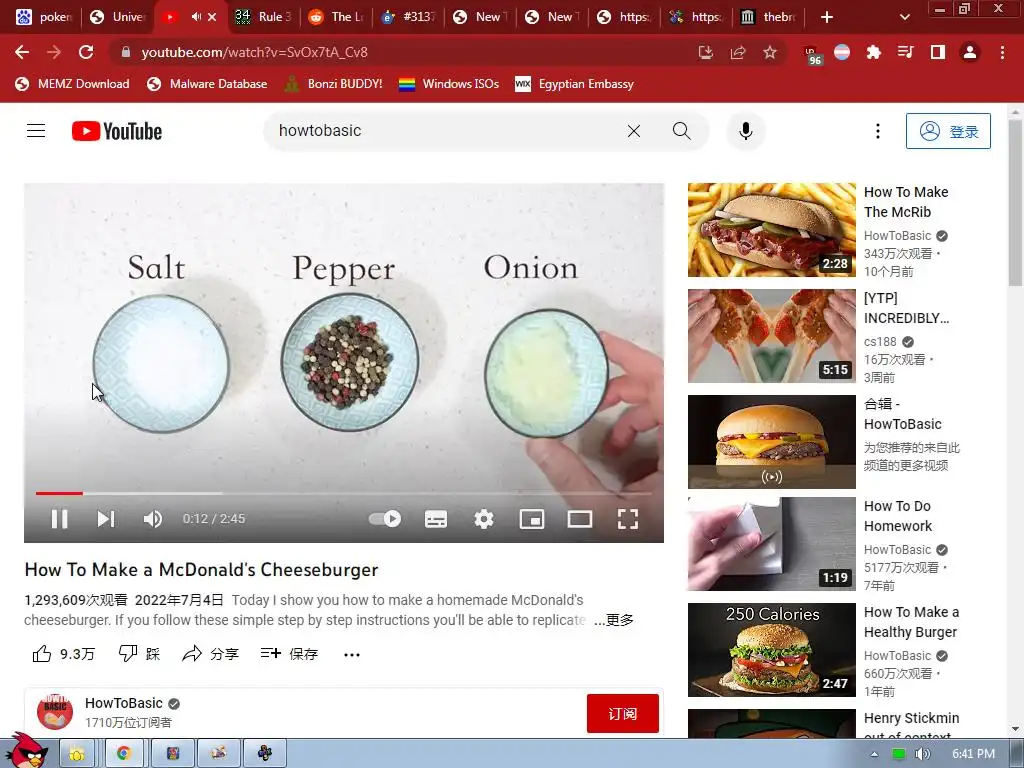Open Windows ISOs bookmark
The height and width of the screenshot is (768, 1024).
coord(449,84)
